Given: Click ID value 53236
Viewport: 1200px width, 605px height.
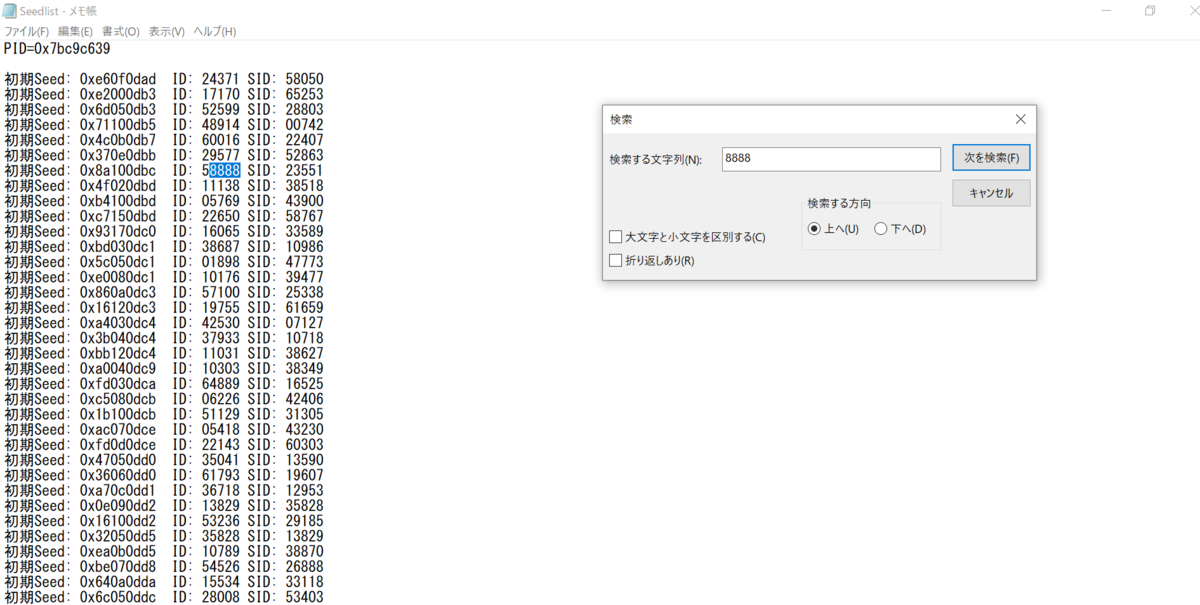Looking at the screenshot, I should pos(221,522).
